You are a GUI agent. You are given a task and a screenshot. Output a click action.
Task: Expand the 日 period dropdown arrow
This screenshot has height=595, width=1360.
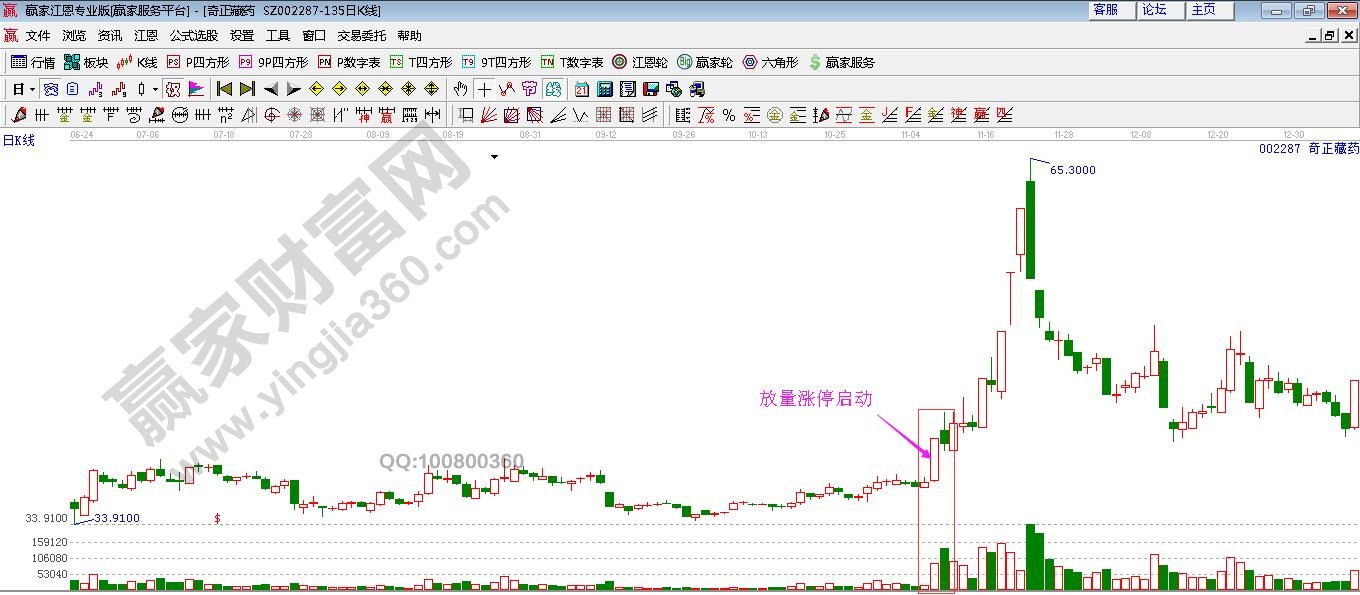(32, 89)
